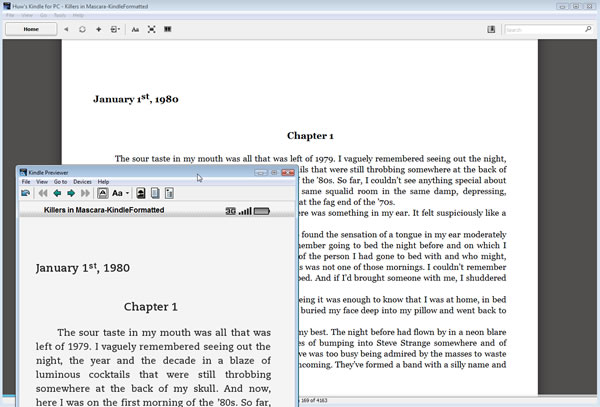
Task: Click the 3G indicator in the preview device bar
Action: click(x=230, y=211)
